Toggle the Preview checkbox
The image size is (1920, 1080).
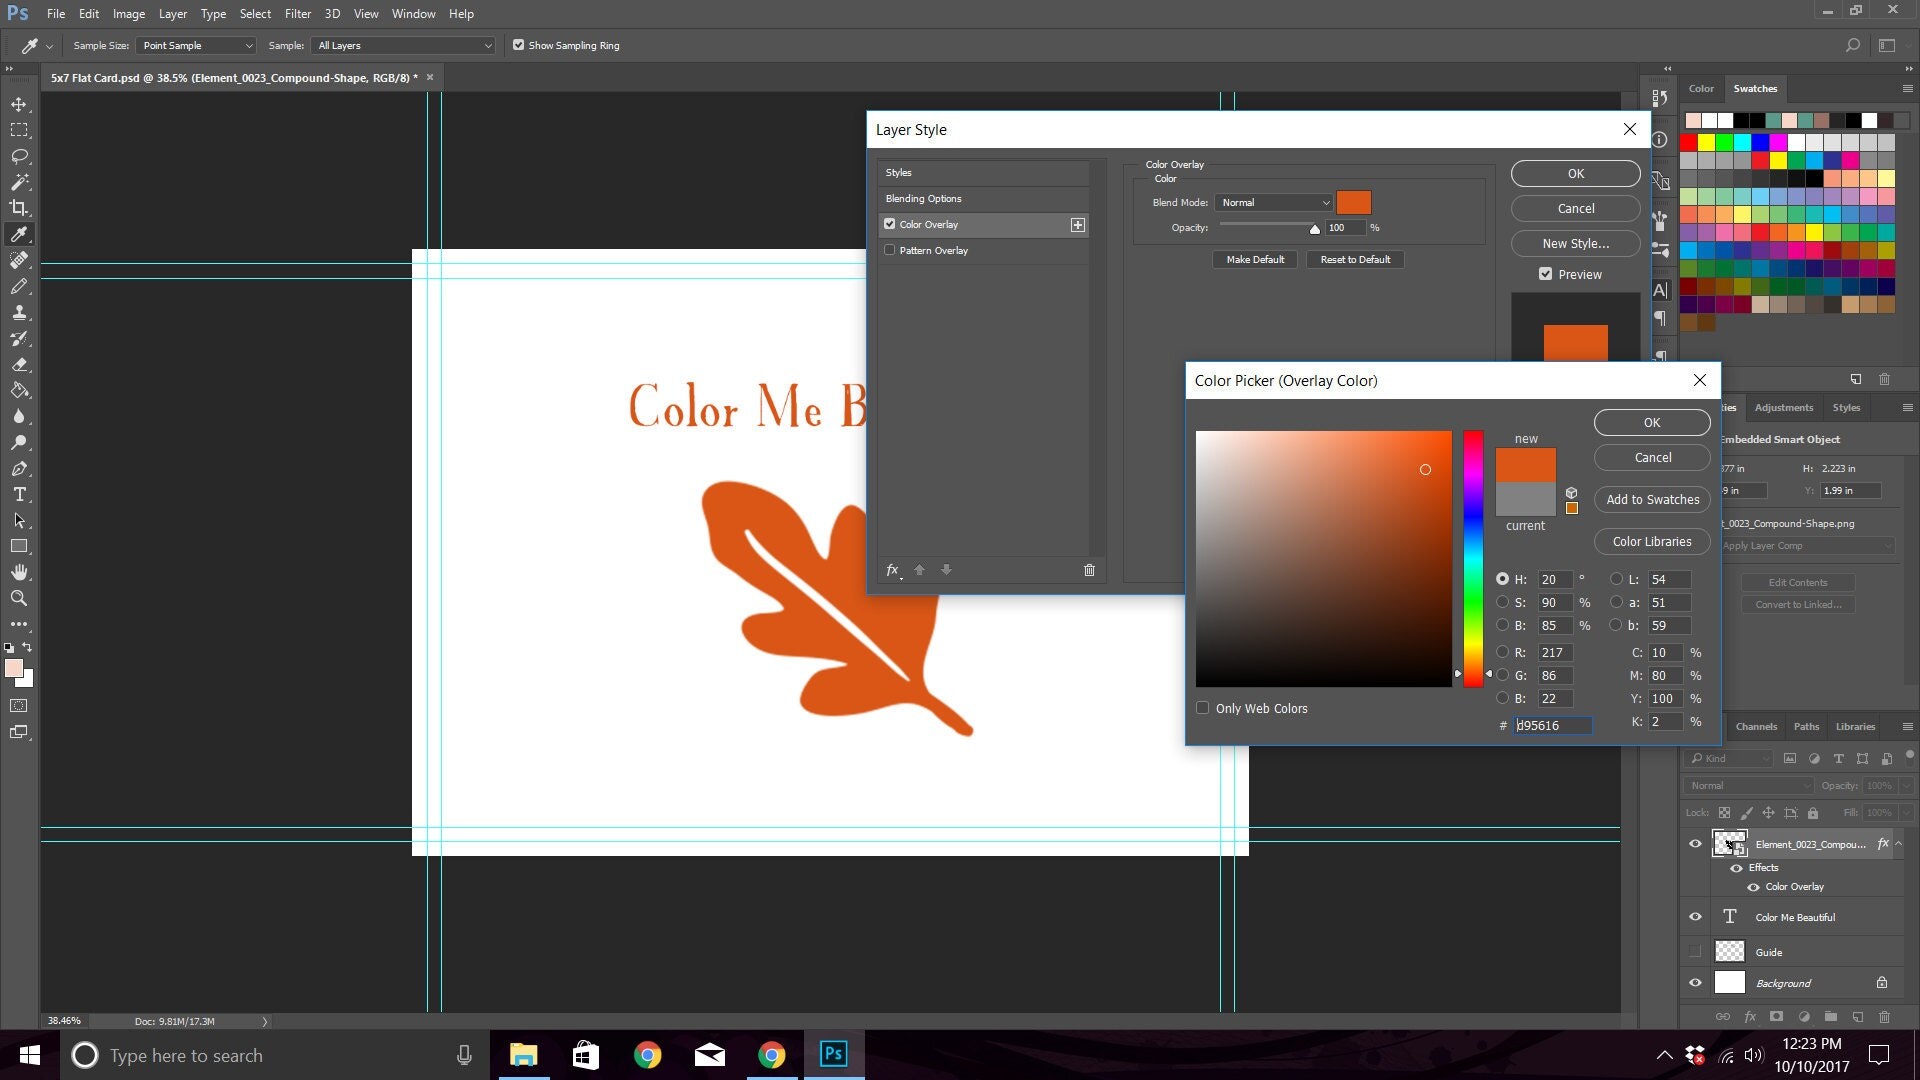[1545, 274]
